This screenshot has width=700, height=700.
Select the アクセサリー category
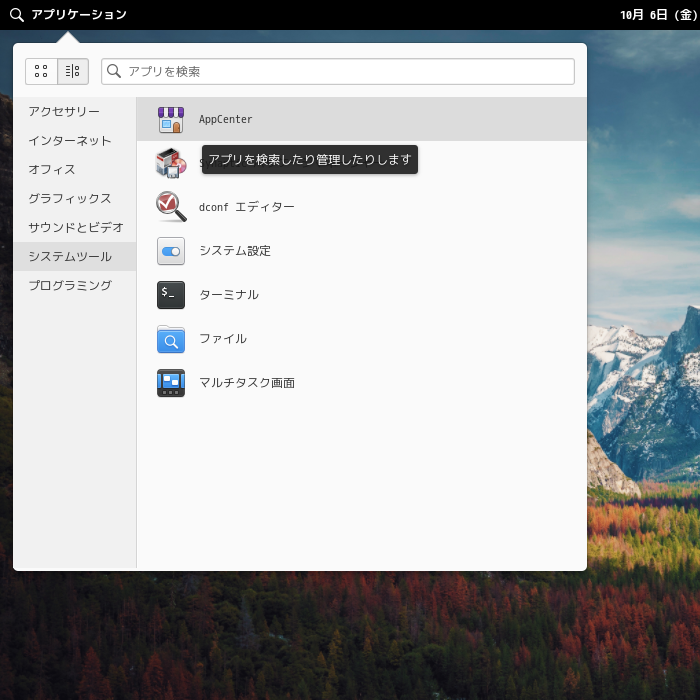pos(75,112)
